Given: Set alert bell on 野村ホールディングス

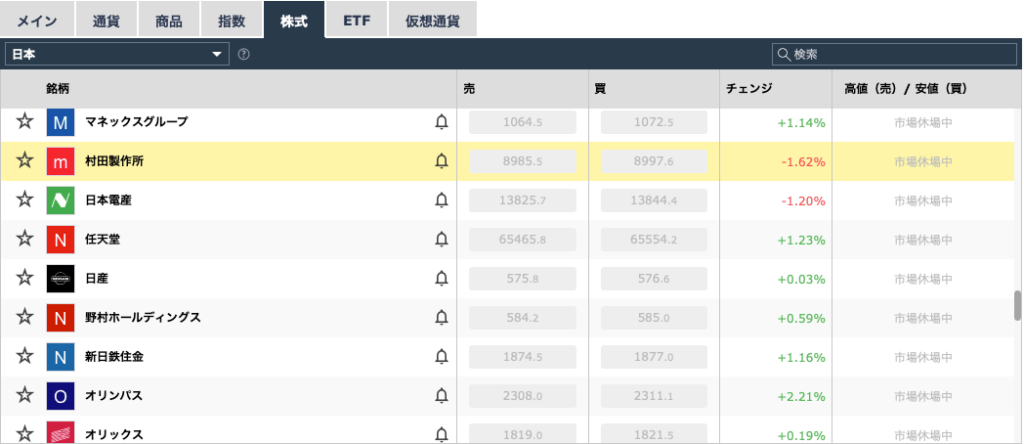Looking at the screenshot, I should [x=441, y=318].
